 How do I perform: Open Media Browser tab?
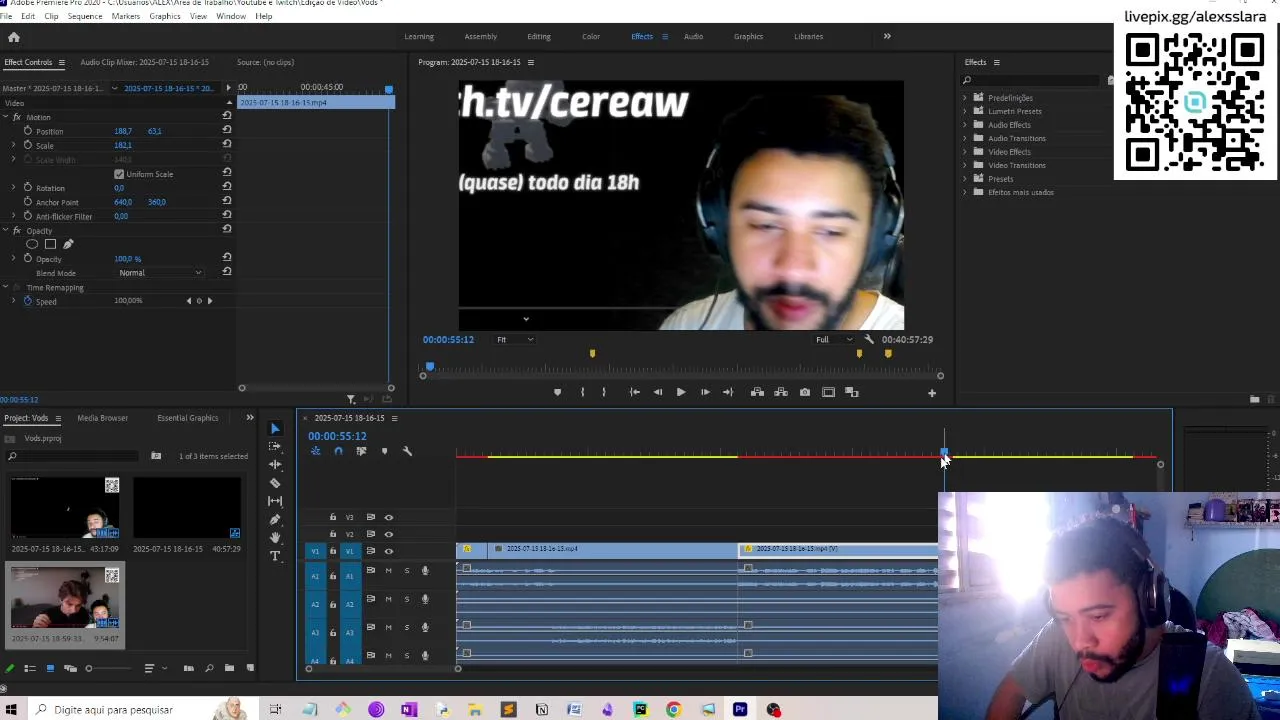103,418
